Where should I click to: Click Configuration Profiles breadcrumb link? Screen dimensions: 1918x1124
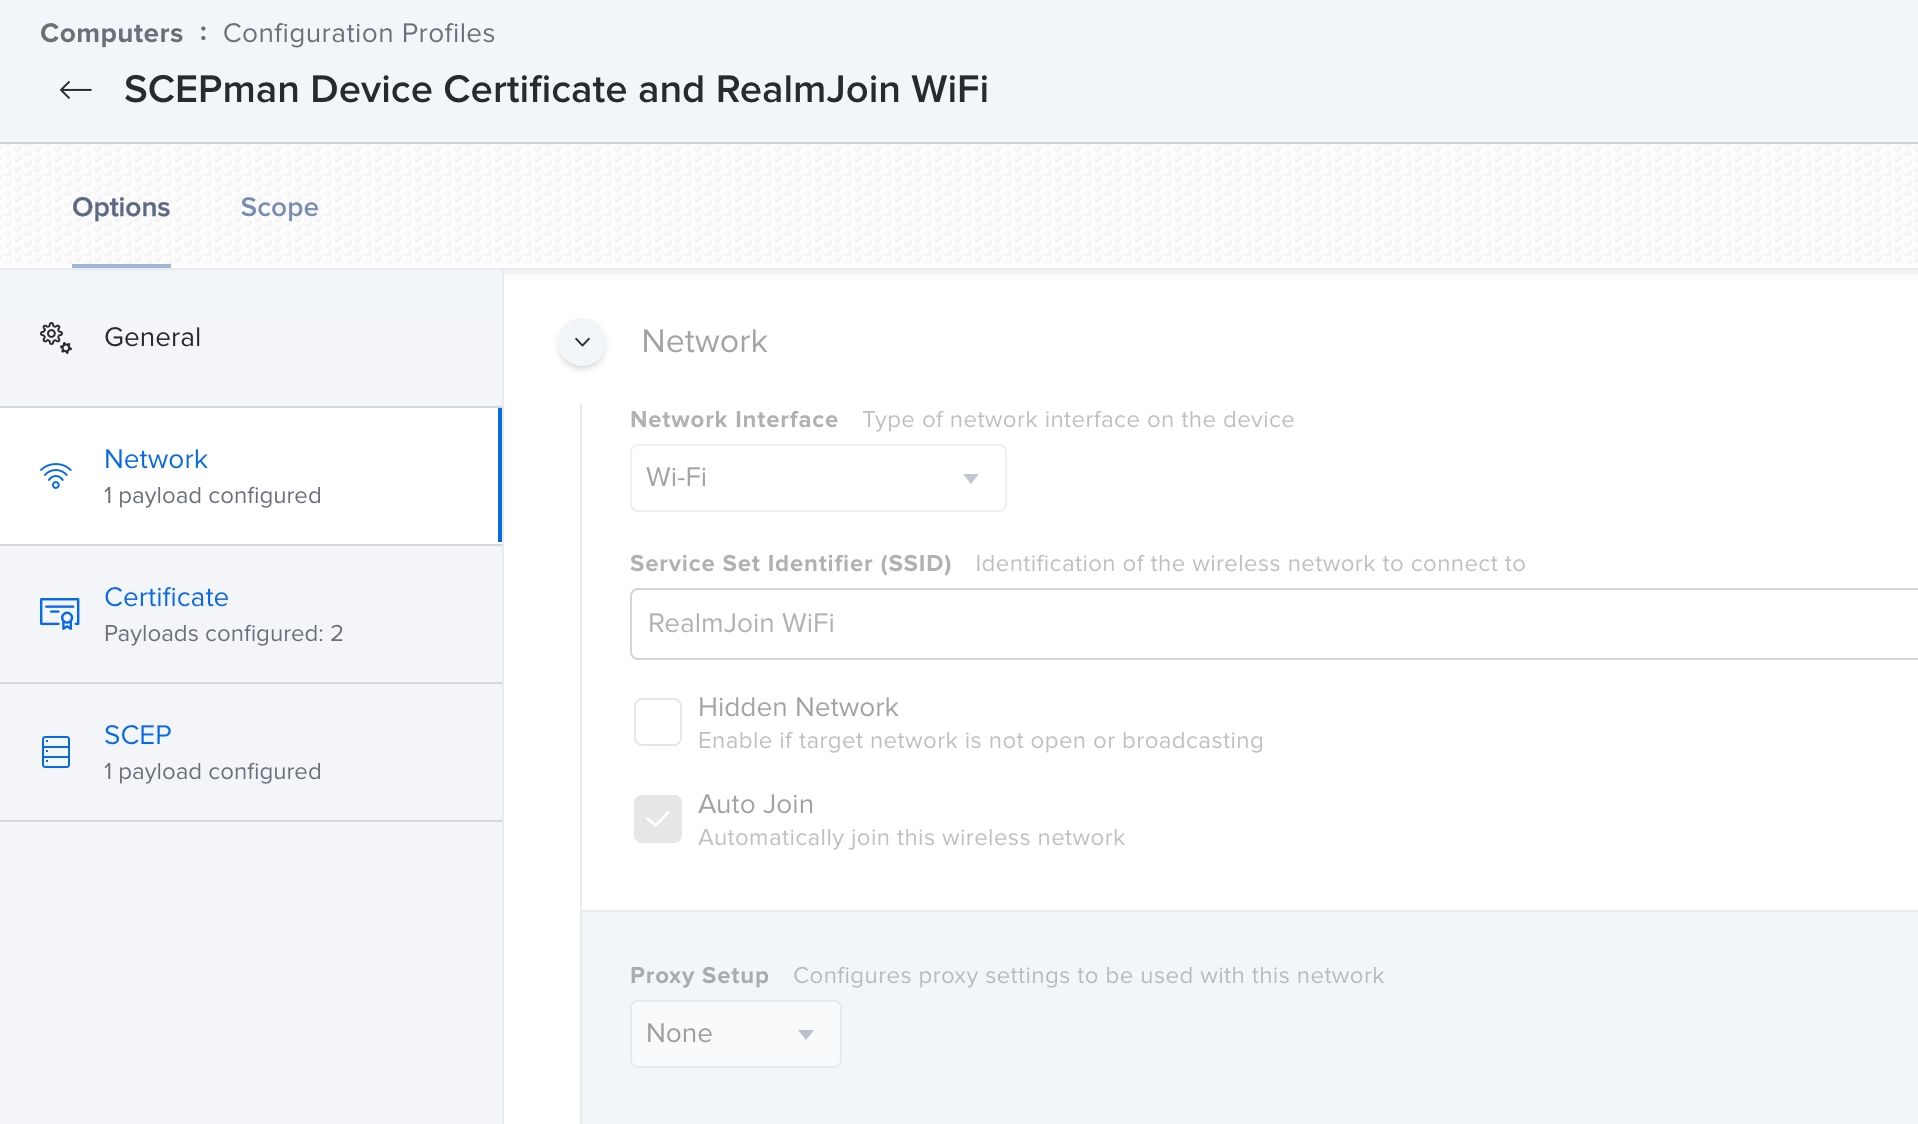point(358,33)
